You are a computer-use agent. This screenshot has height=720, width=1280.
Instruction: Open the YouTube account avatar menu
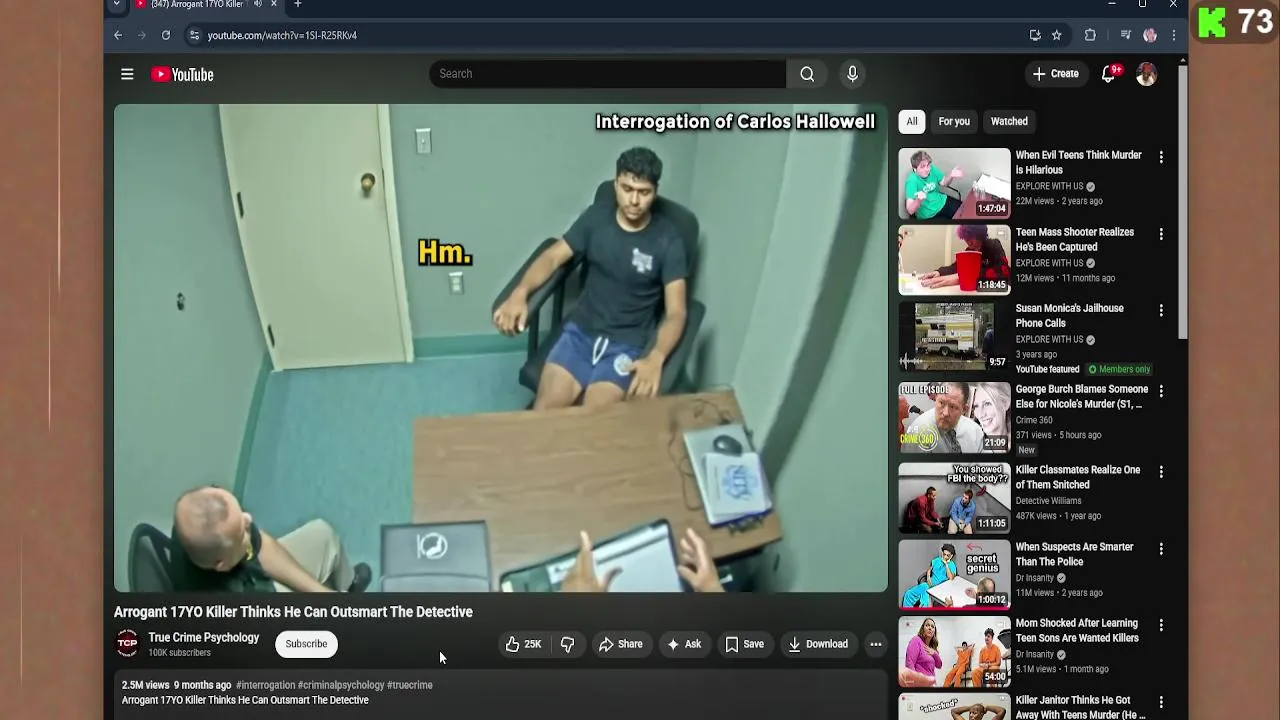(1146, 74)
